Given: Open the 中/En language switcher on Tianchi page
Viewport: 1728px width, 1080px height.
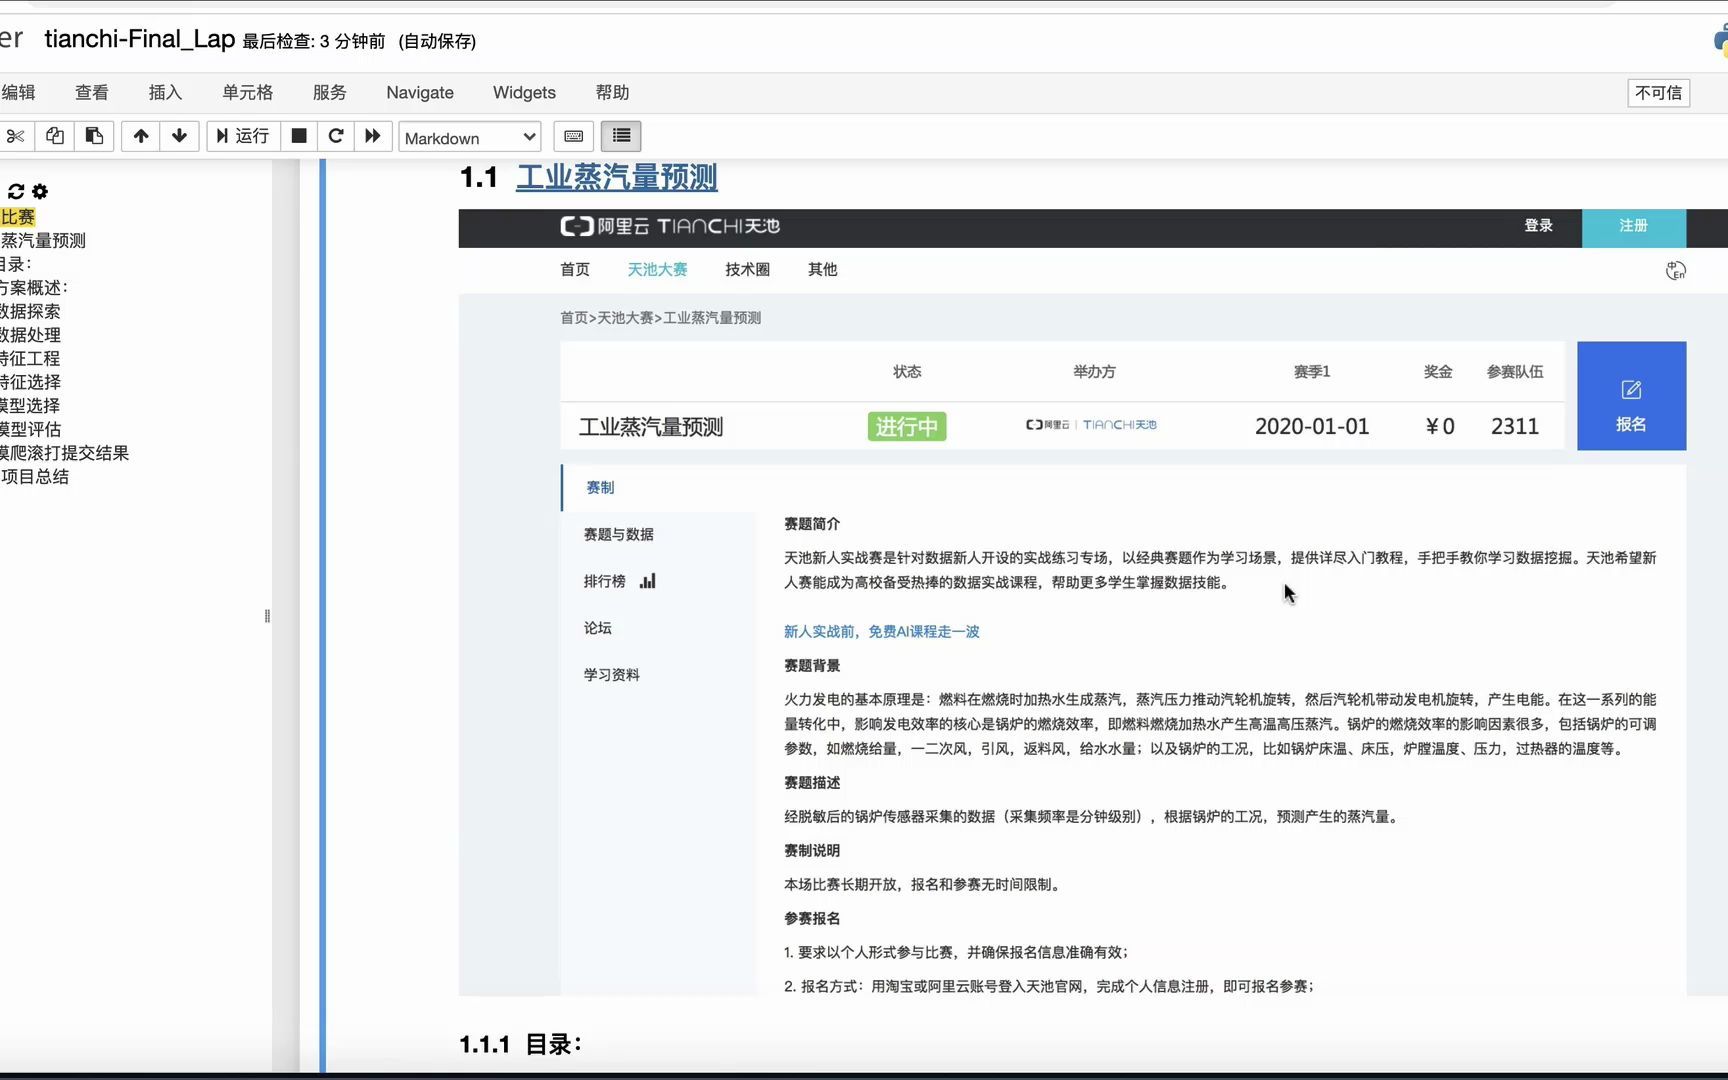Looking at the screenshot, I should pyautogui.click(x=1675, y=269).
